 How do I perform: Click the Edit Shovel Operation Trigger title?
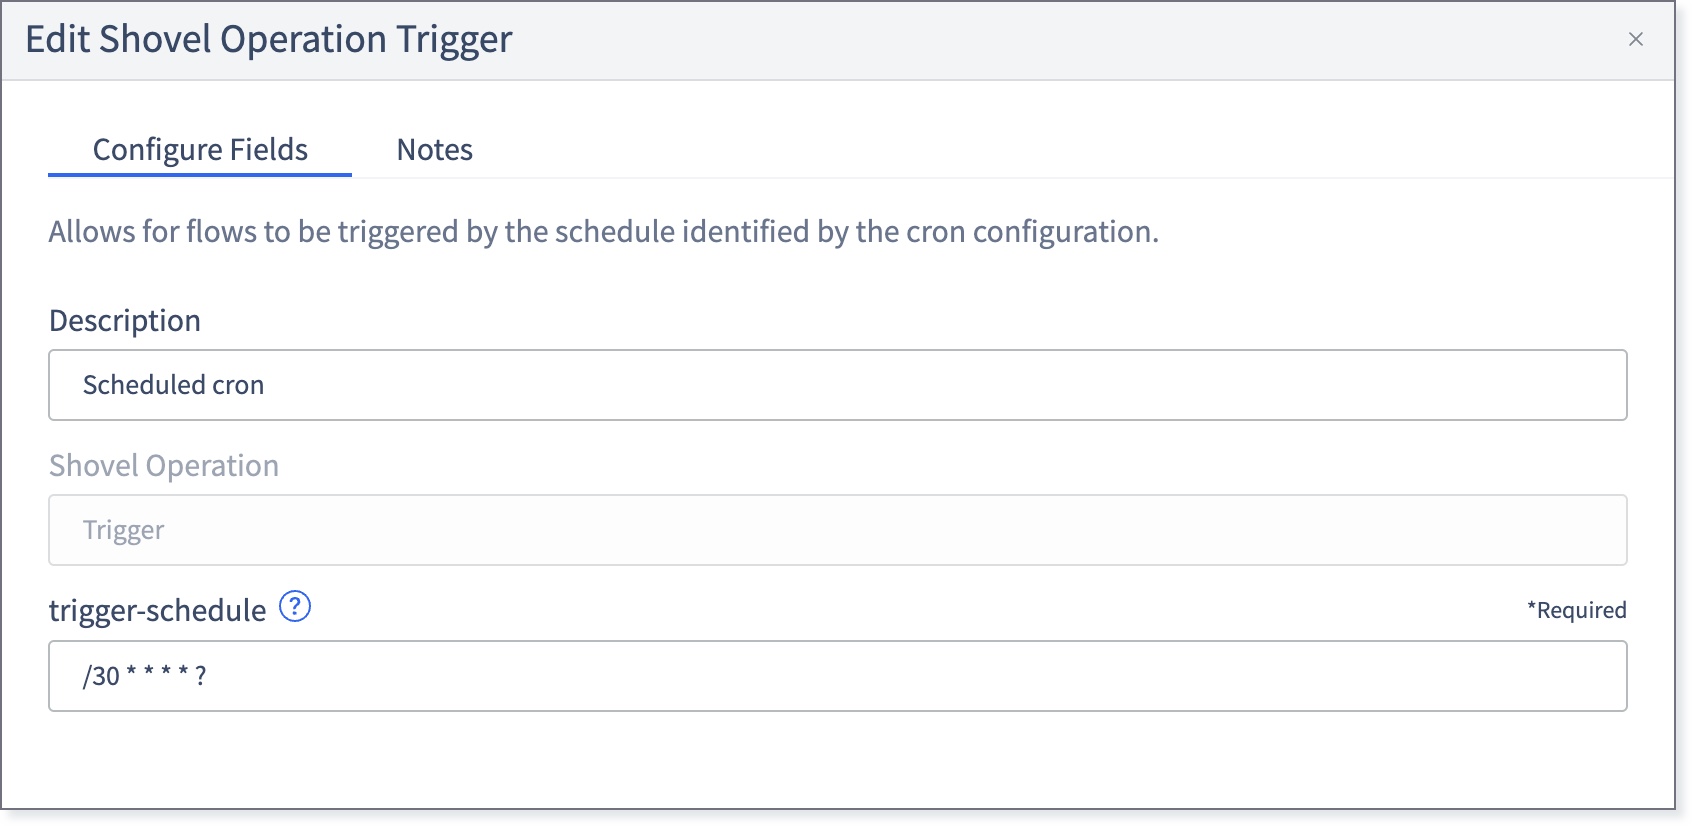[x=269, y=39]
